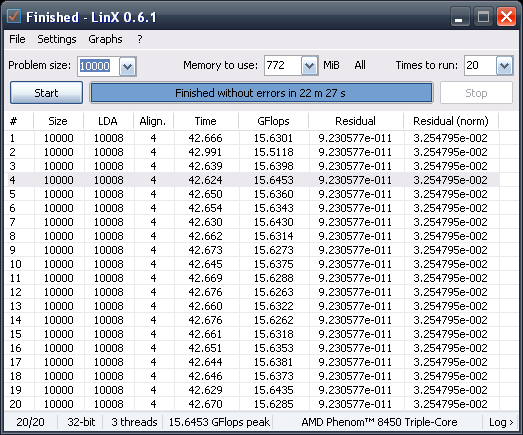
Task: Select GFlops value 15.6453 in row 4
Action: click(274, 180)
